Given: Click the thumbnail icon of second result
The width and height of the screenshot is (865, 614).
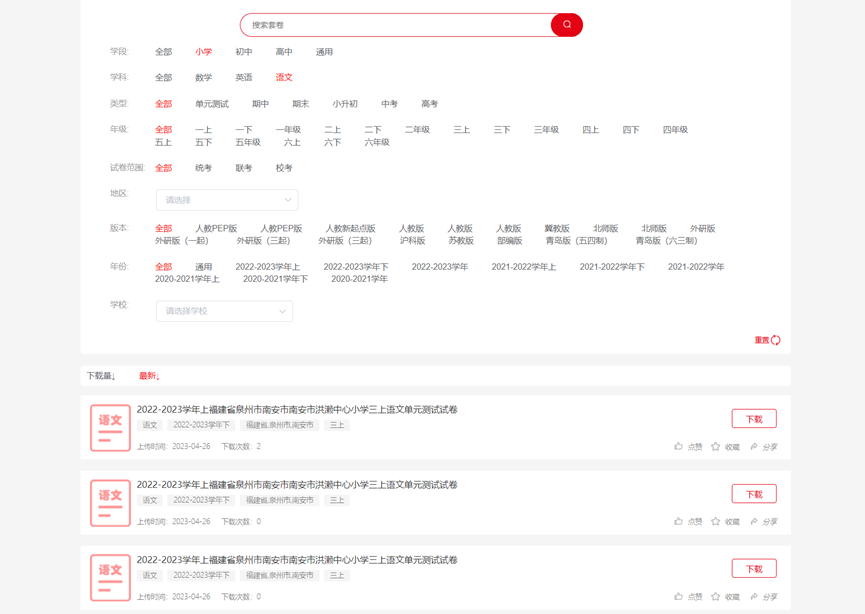Looking at the screenshot, I should point(110,503).
